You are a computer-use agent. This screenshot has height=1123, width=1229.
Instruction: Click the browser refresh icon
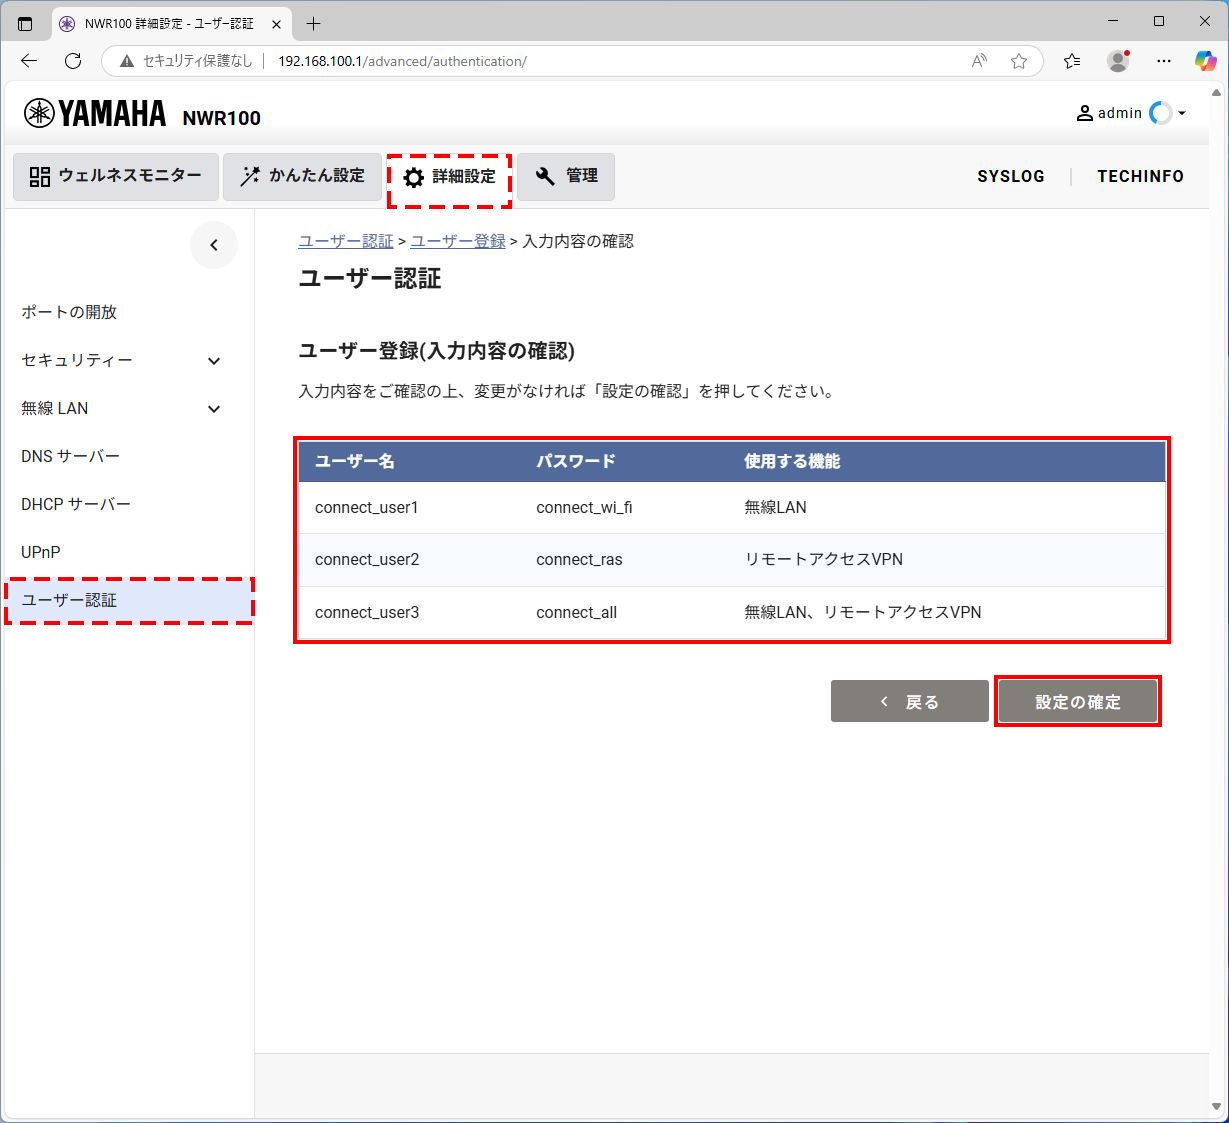(73, 61)
